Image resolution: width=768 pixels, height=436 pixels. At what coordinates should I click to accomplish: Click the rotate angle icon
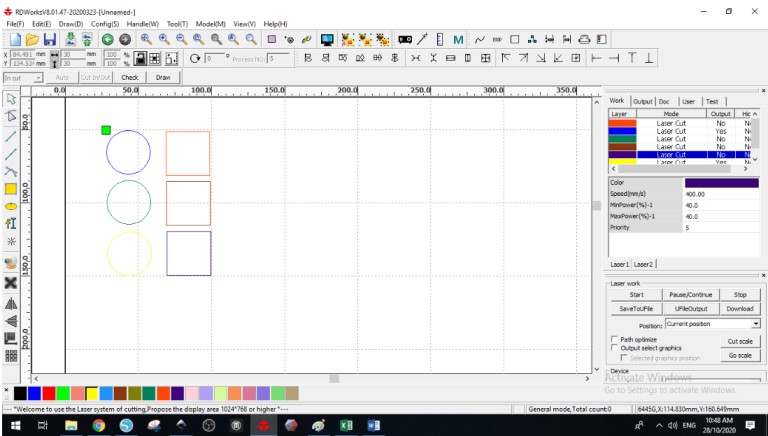coord(195,58)
